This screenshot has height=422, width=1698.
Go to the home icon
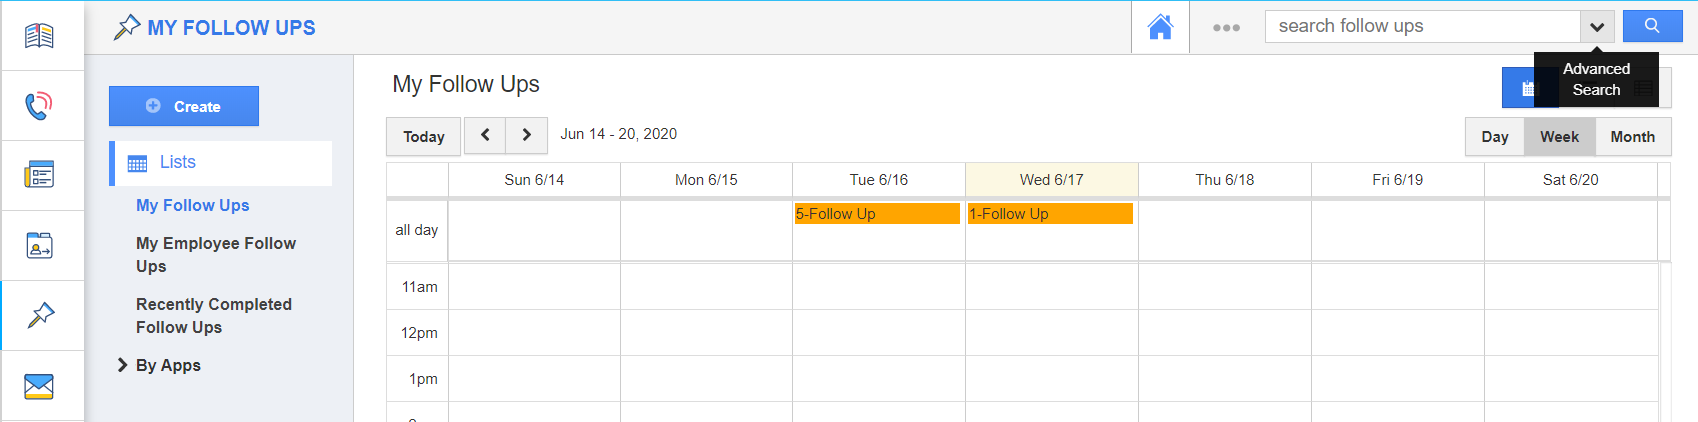1160,27
